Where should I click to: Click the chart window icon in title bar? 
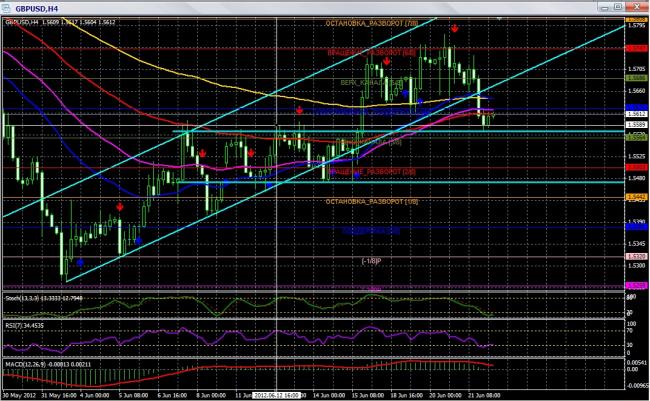(6, 8)
